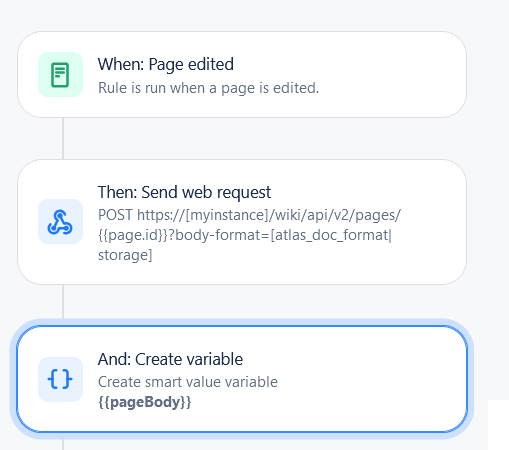Click the curly braces Create variable icon
The height and width of the screenshot is (450, 509).
point(60,379)
